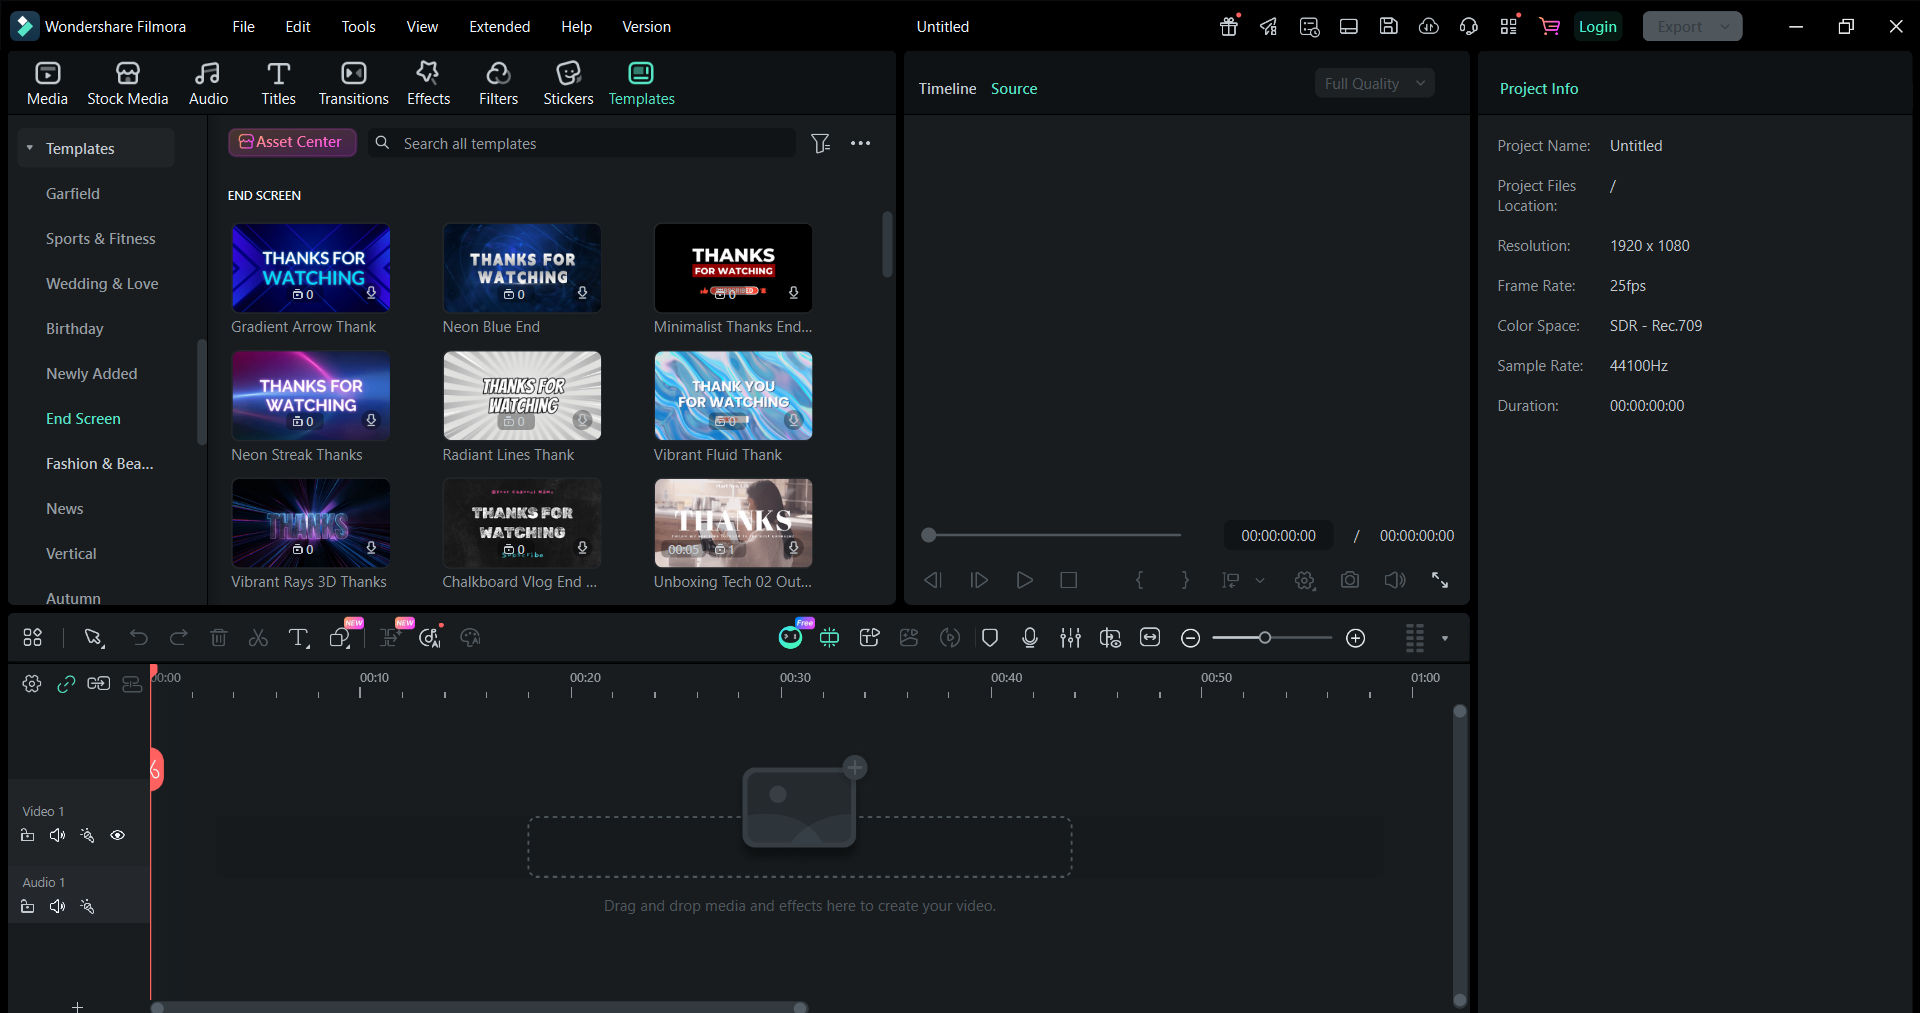Open the Export dropdown arrow
The width and height of the screenshot is (1920, 1013).
pos(1725,27)
